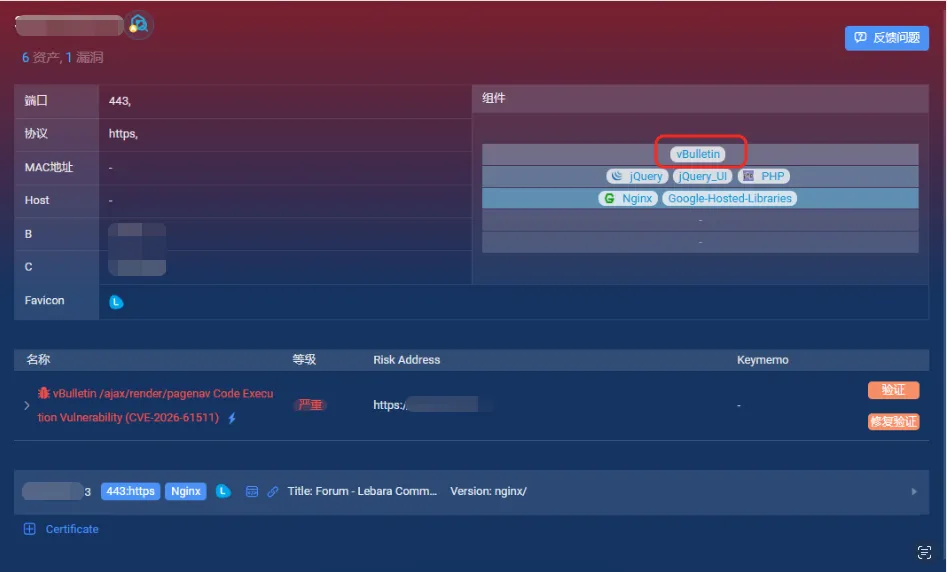The image size is (947, 572).
Task: Click the L favicon in the asset row
Action: tap(223, 491)
